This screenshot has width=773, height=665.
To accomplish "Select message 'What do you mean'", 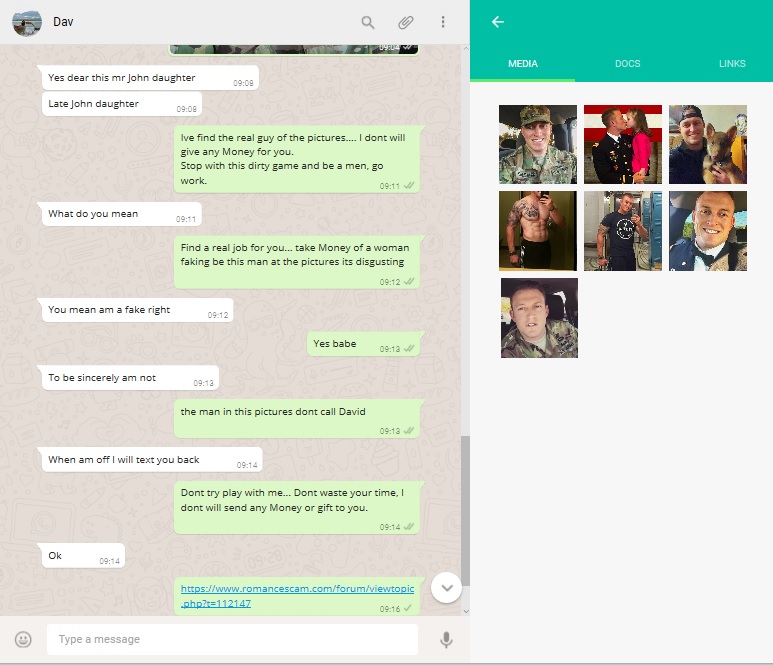I will point(122,214).
